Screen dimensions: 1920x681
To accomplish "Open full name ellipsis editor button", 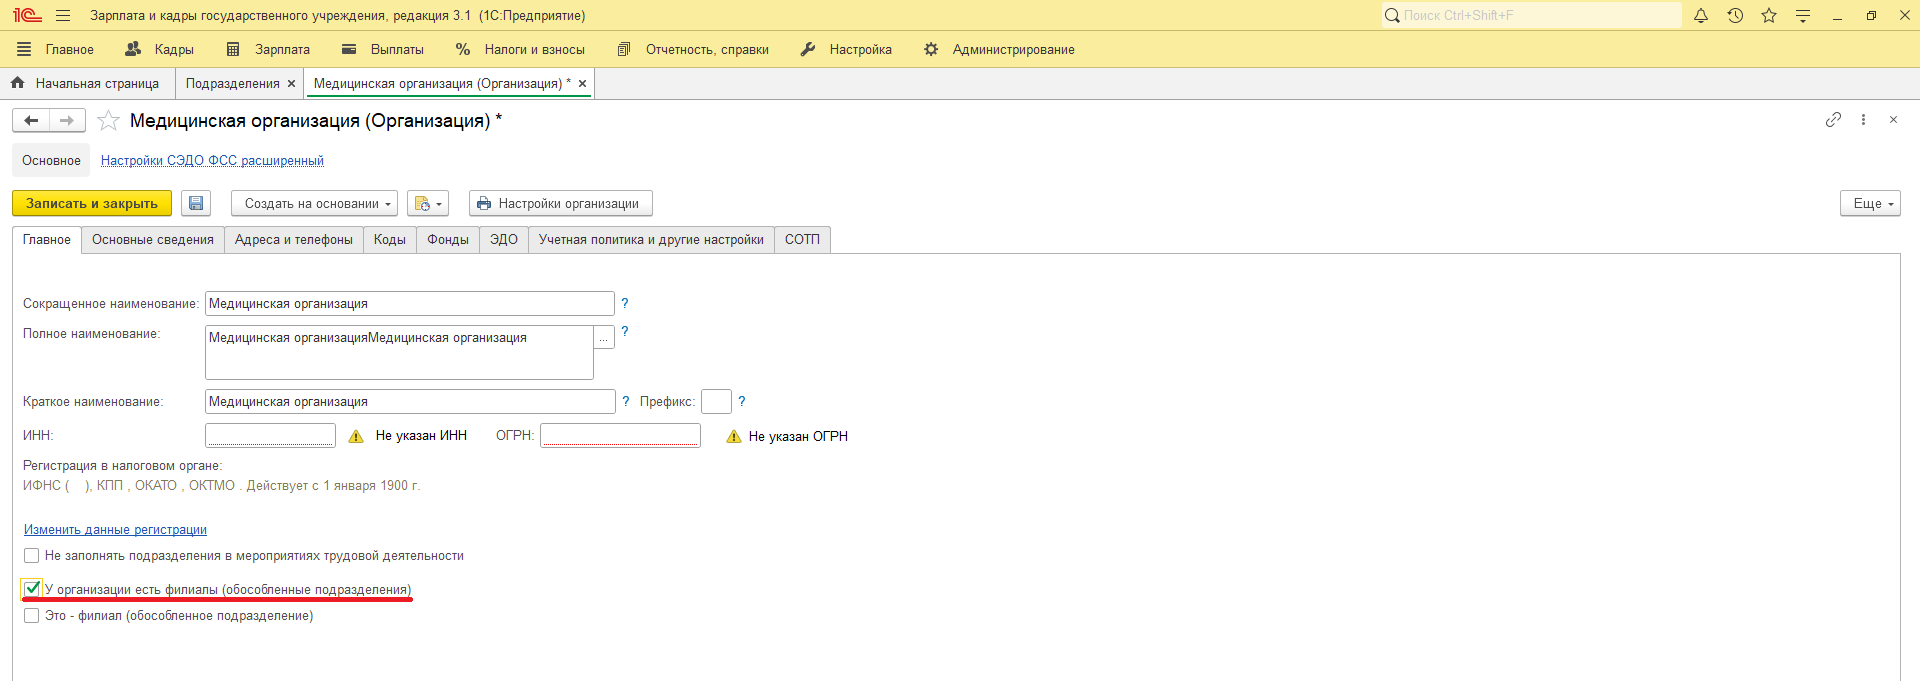I will click(x=604, y=337).
